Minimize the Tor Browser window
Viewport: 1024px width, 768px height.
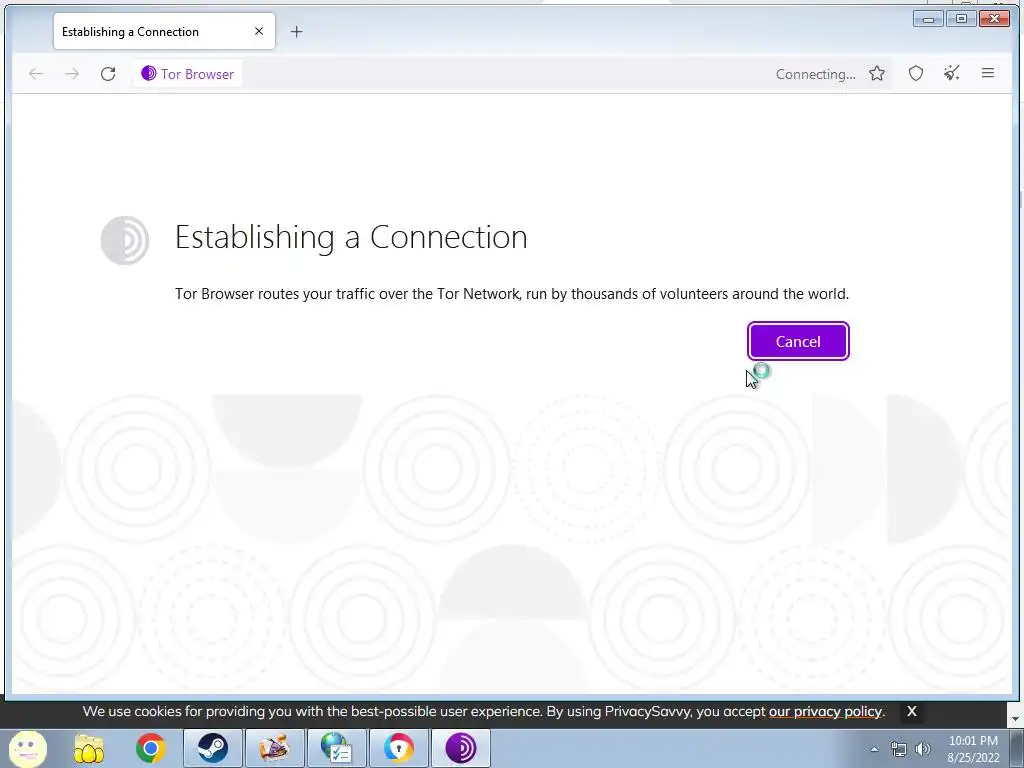point(928,19)
